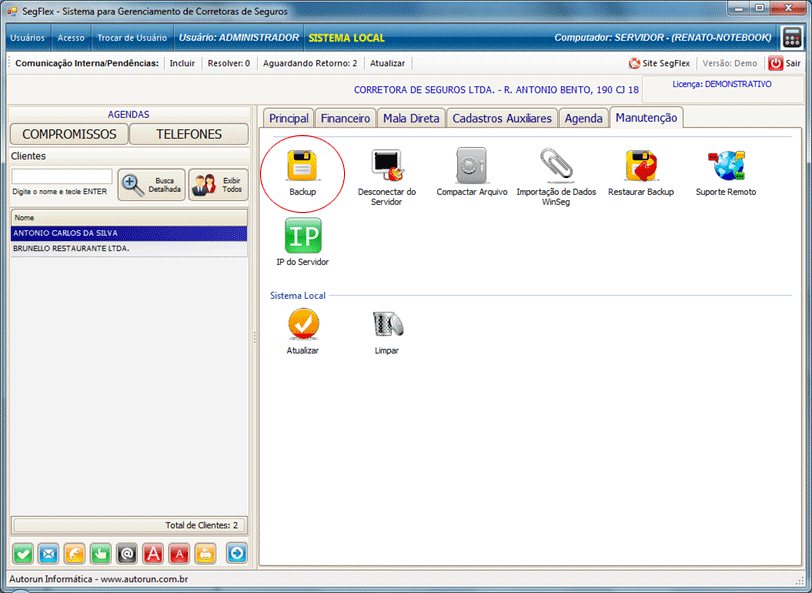This screenshot has width=812, height=593.
Task: Click the large red letter A icon
Action: point(153,554)
